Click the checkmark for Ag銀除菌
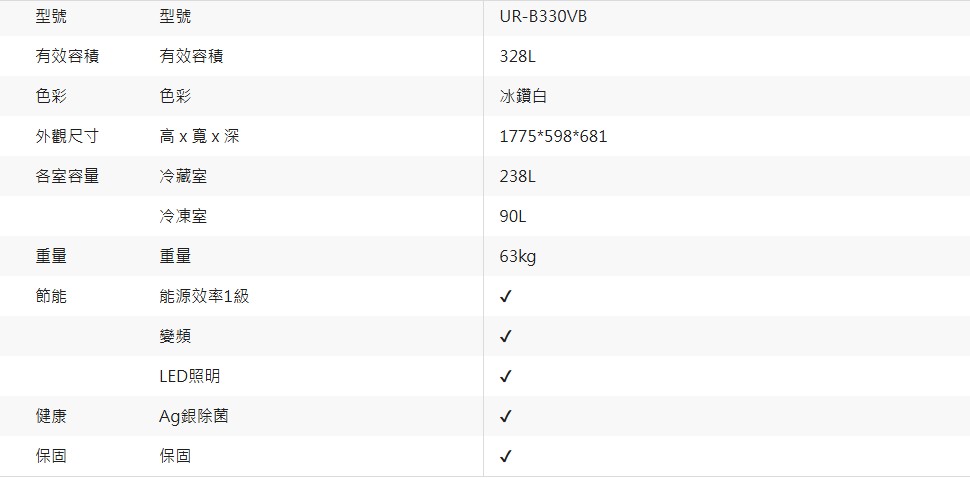This screenshot has height=478, width=970. [506, 417]
